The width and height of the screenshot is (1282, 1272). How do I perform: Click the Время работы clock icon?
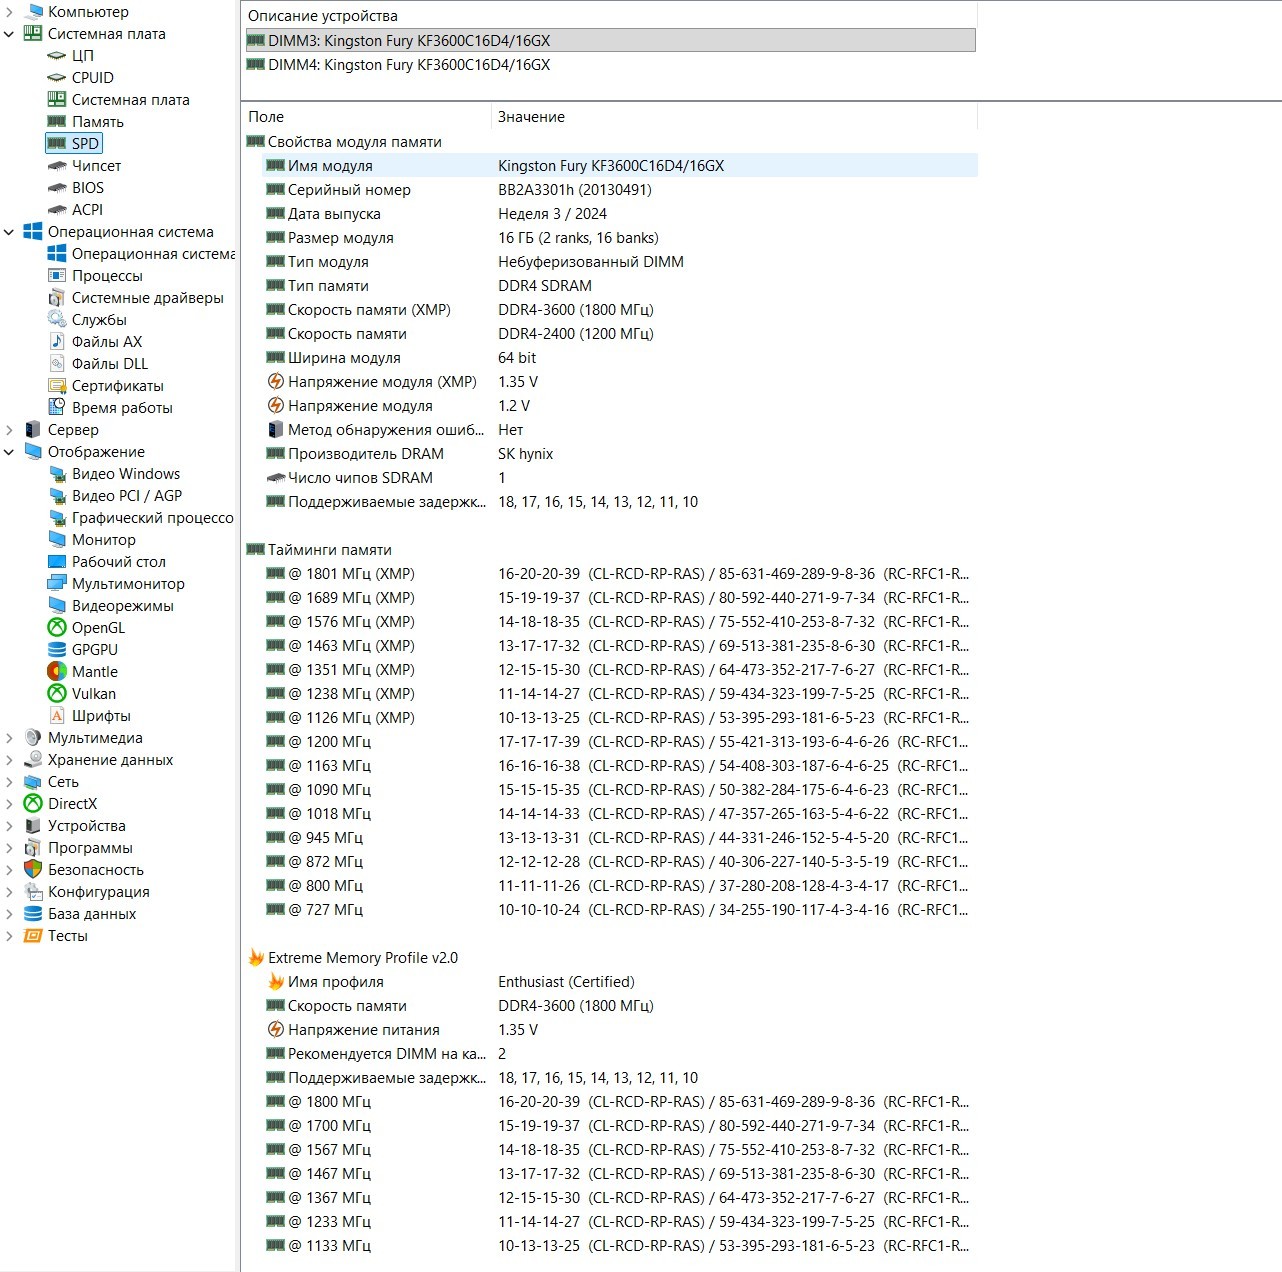[x=57, y=407]
